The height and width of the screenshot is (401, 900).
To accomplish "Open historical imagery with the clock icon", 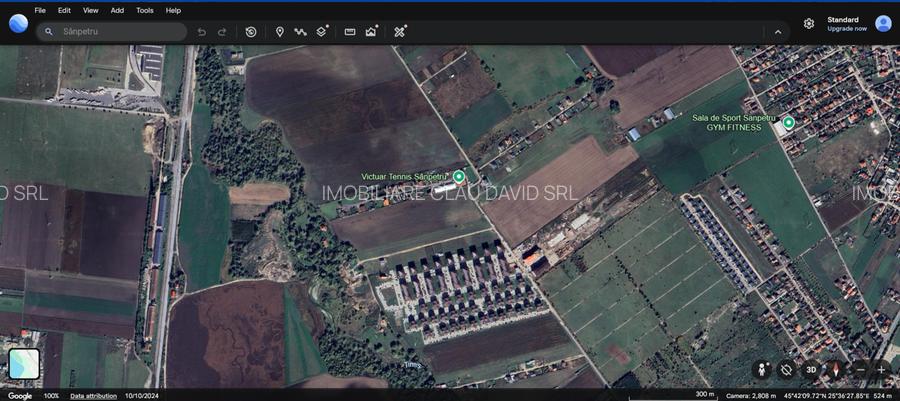I will pos(251,32).
